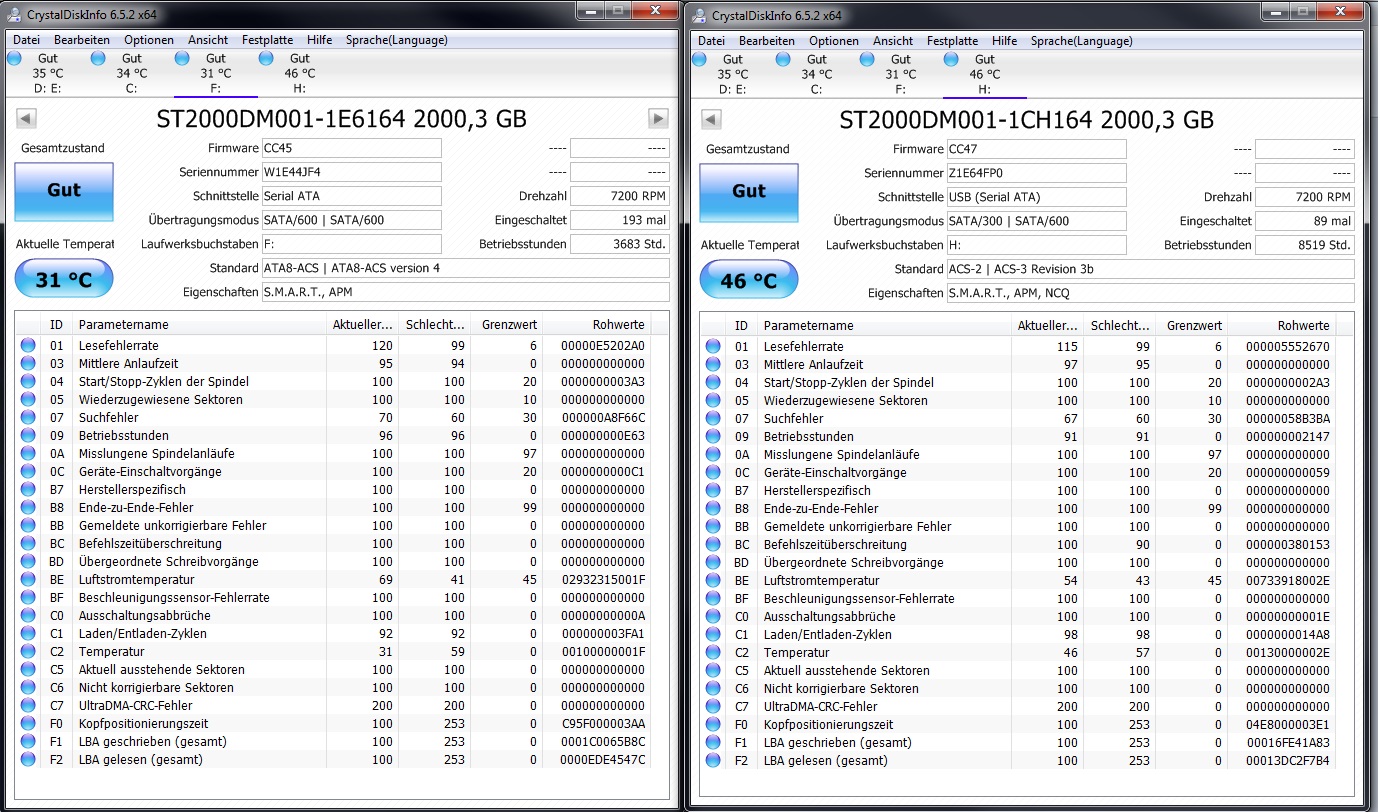The width and height of the screenshot is (1380, 812).
Task: Go to previous disk in left window
Action: 27,119
